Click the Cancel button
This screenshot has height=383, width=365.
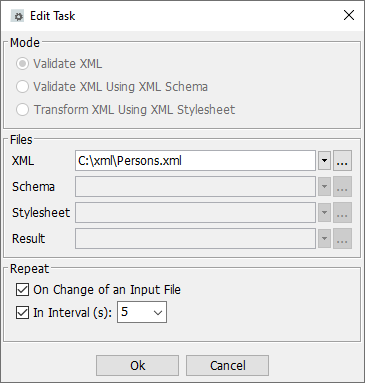coord(227,365)
